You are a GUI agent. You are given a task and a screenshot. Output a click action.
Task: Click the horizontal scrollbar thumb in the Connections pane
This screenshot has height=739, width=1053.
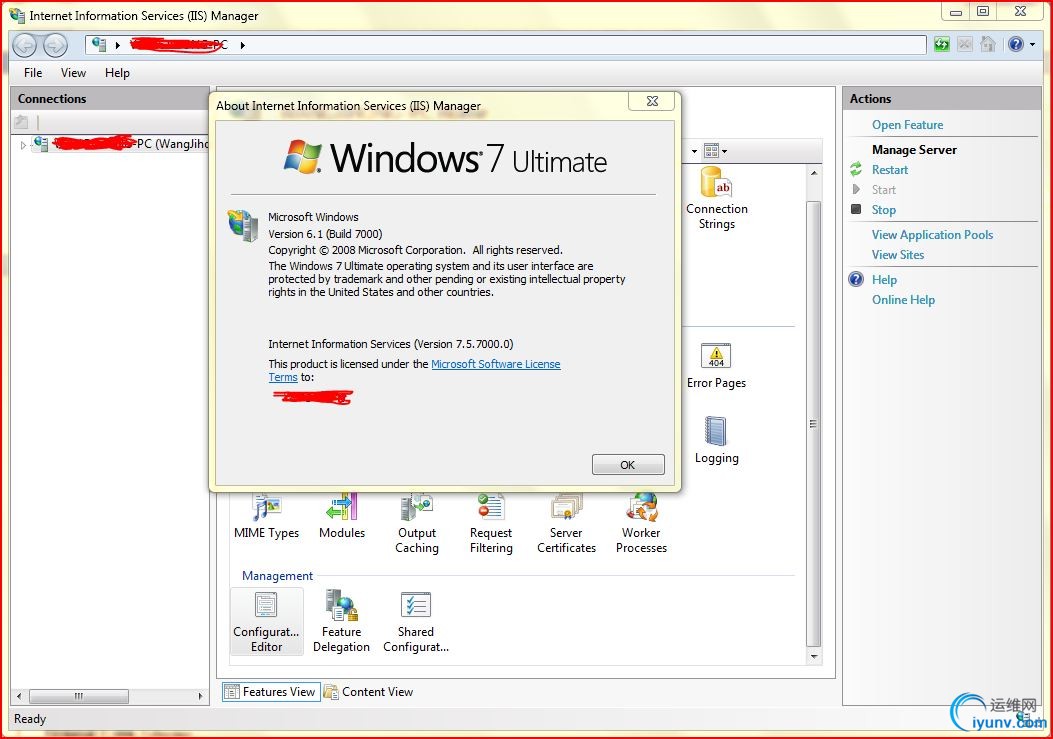tap(79, 696)
